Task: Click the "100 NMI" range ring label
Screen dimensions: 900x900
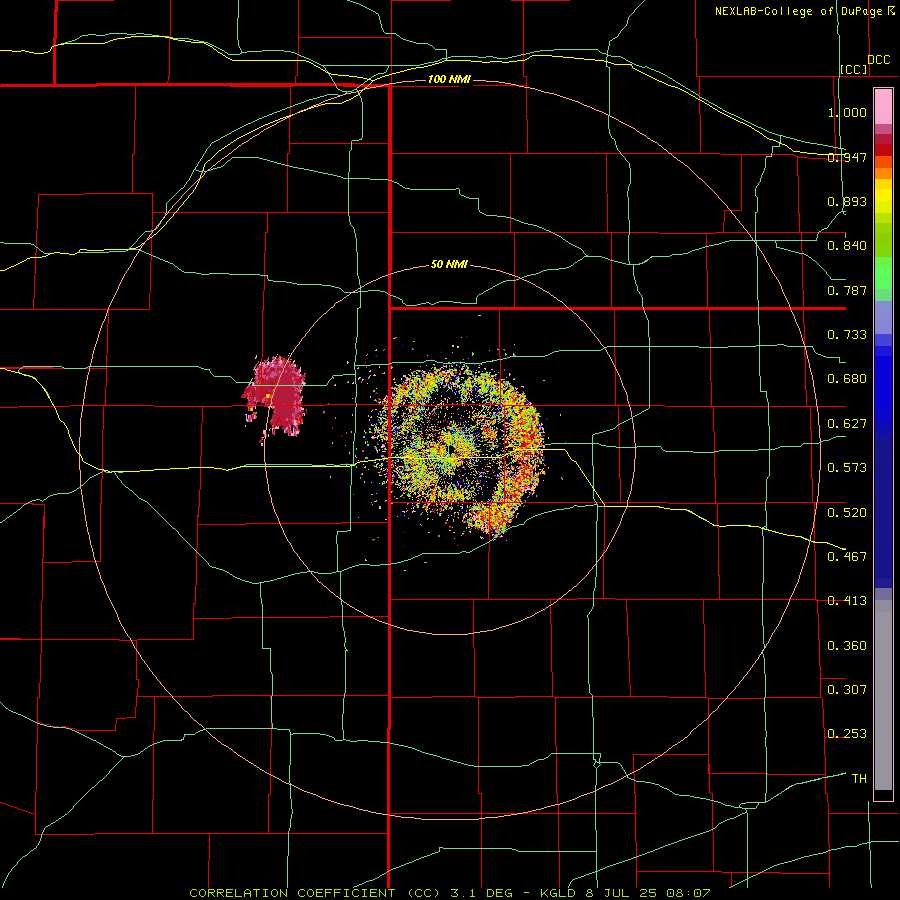Action: click(449, 79)
